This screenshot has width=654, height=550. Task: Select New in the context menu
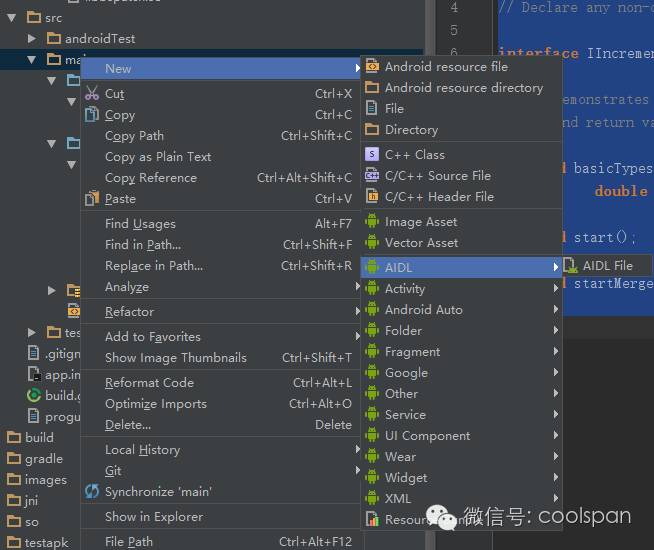(x=221, y=68)
